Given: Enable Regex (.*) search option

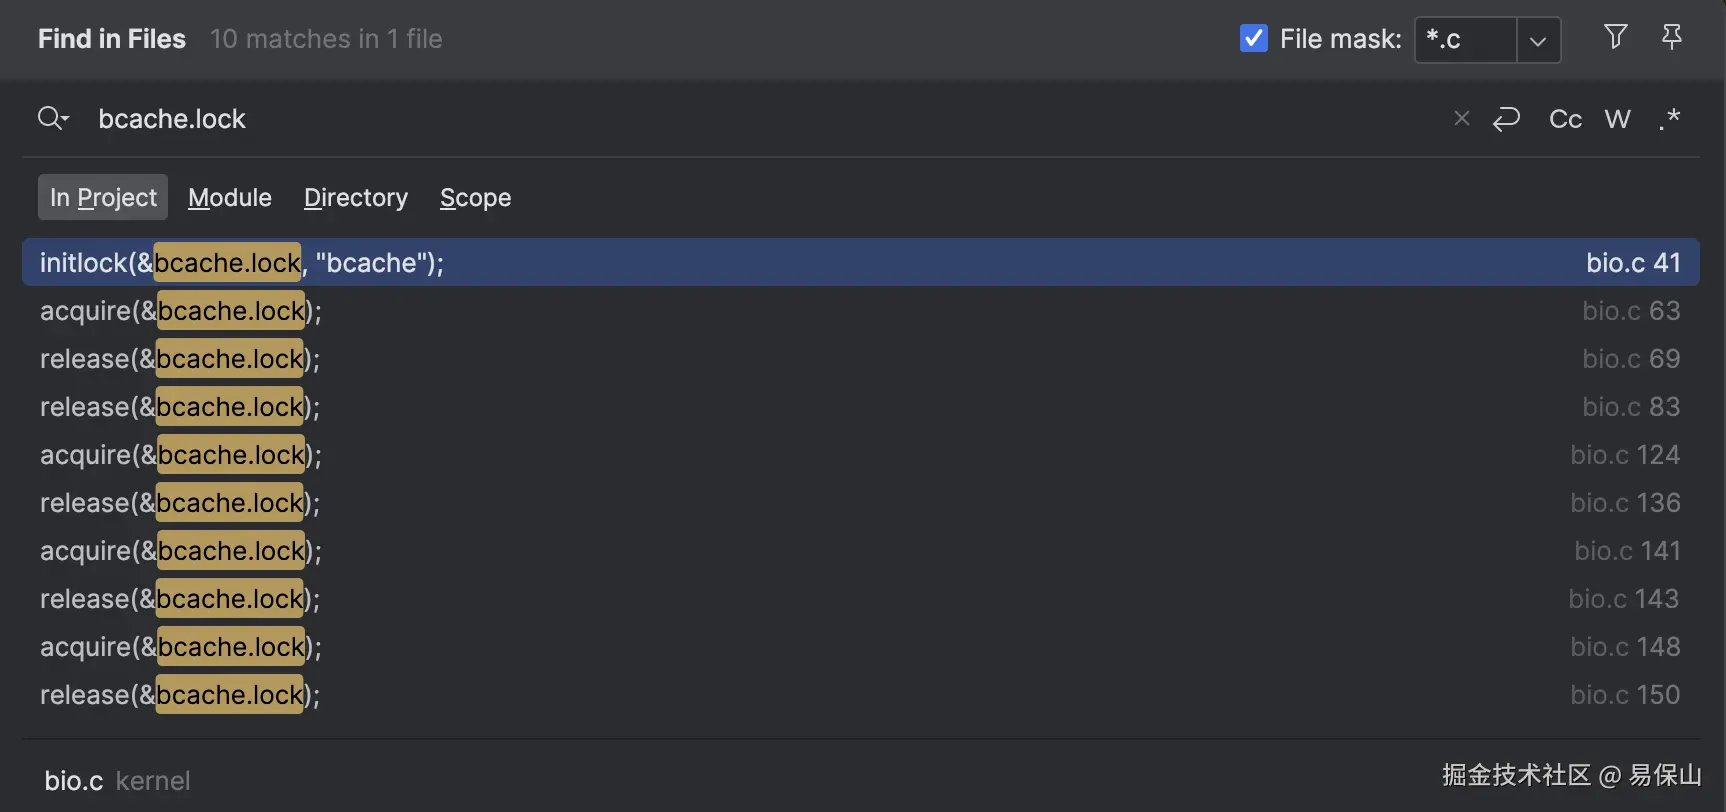Looking at the screenshot, I should 1669,119.
